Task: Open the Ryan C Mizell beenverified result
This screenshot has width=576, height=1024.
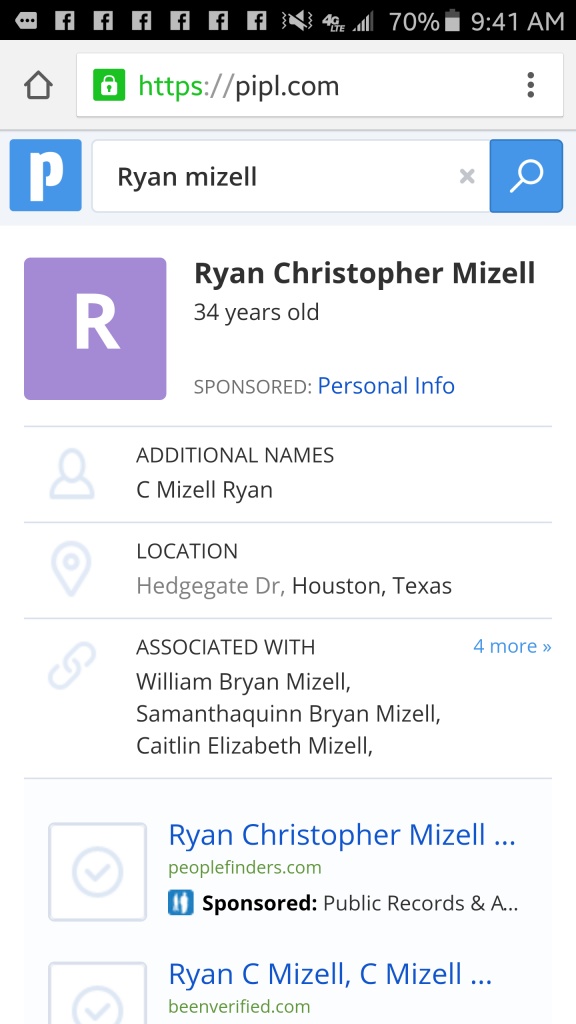Action: click(330, 974)
